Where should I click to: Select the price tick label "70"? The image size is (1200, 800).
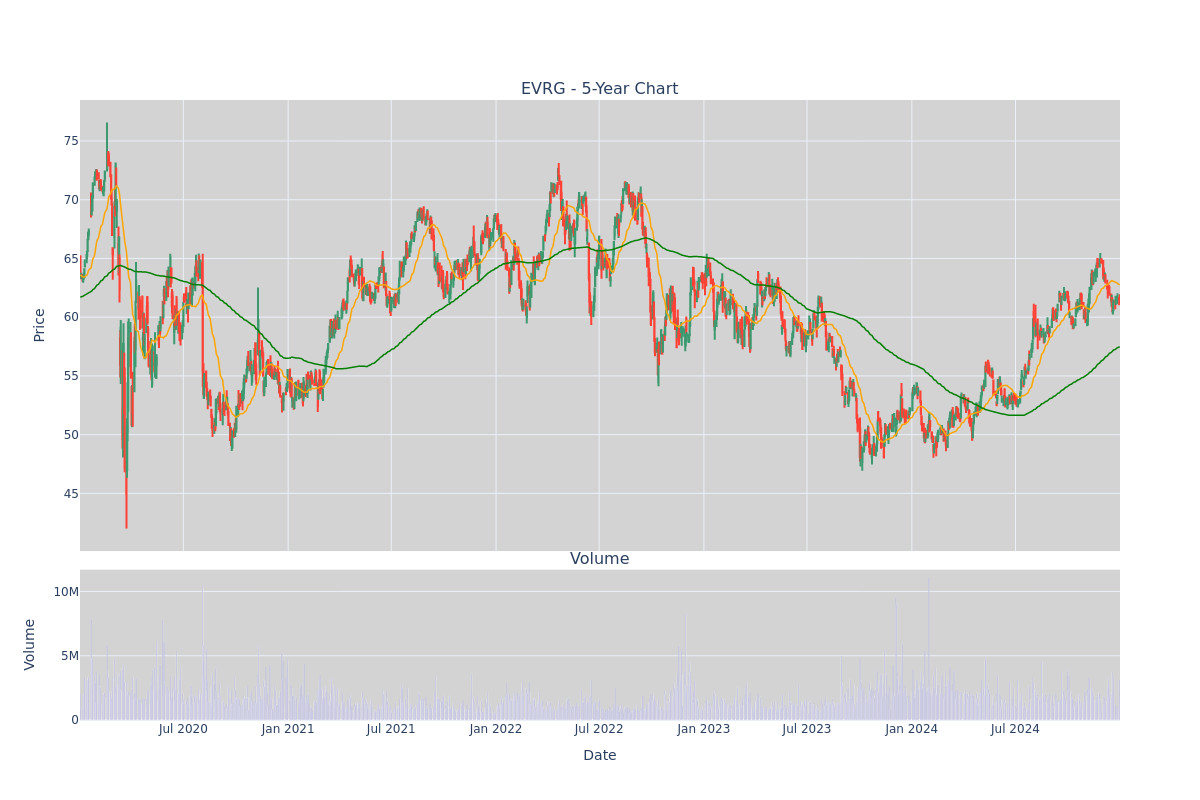pos(70,200)
